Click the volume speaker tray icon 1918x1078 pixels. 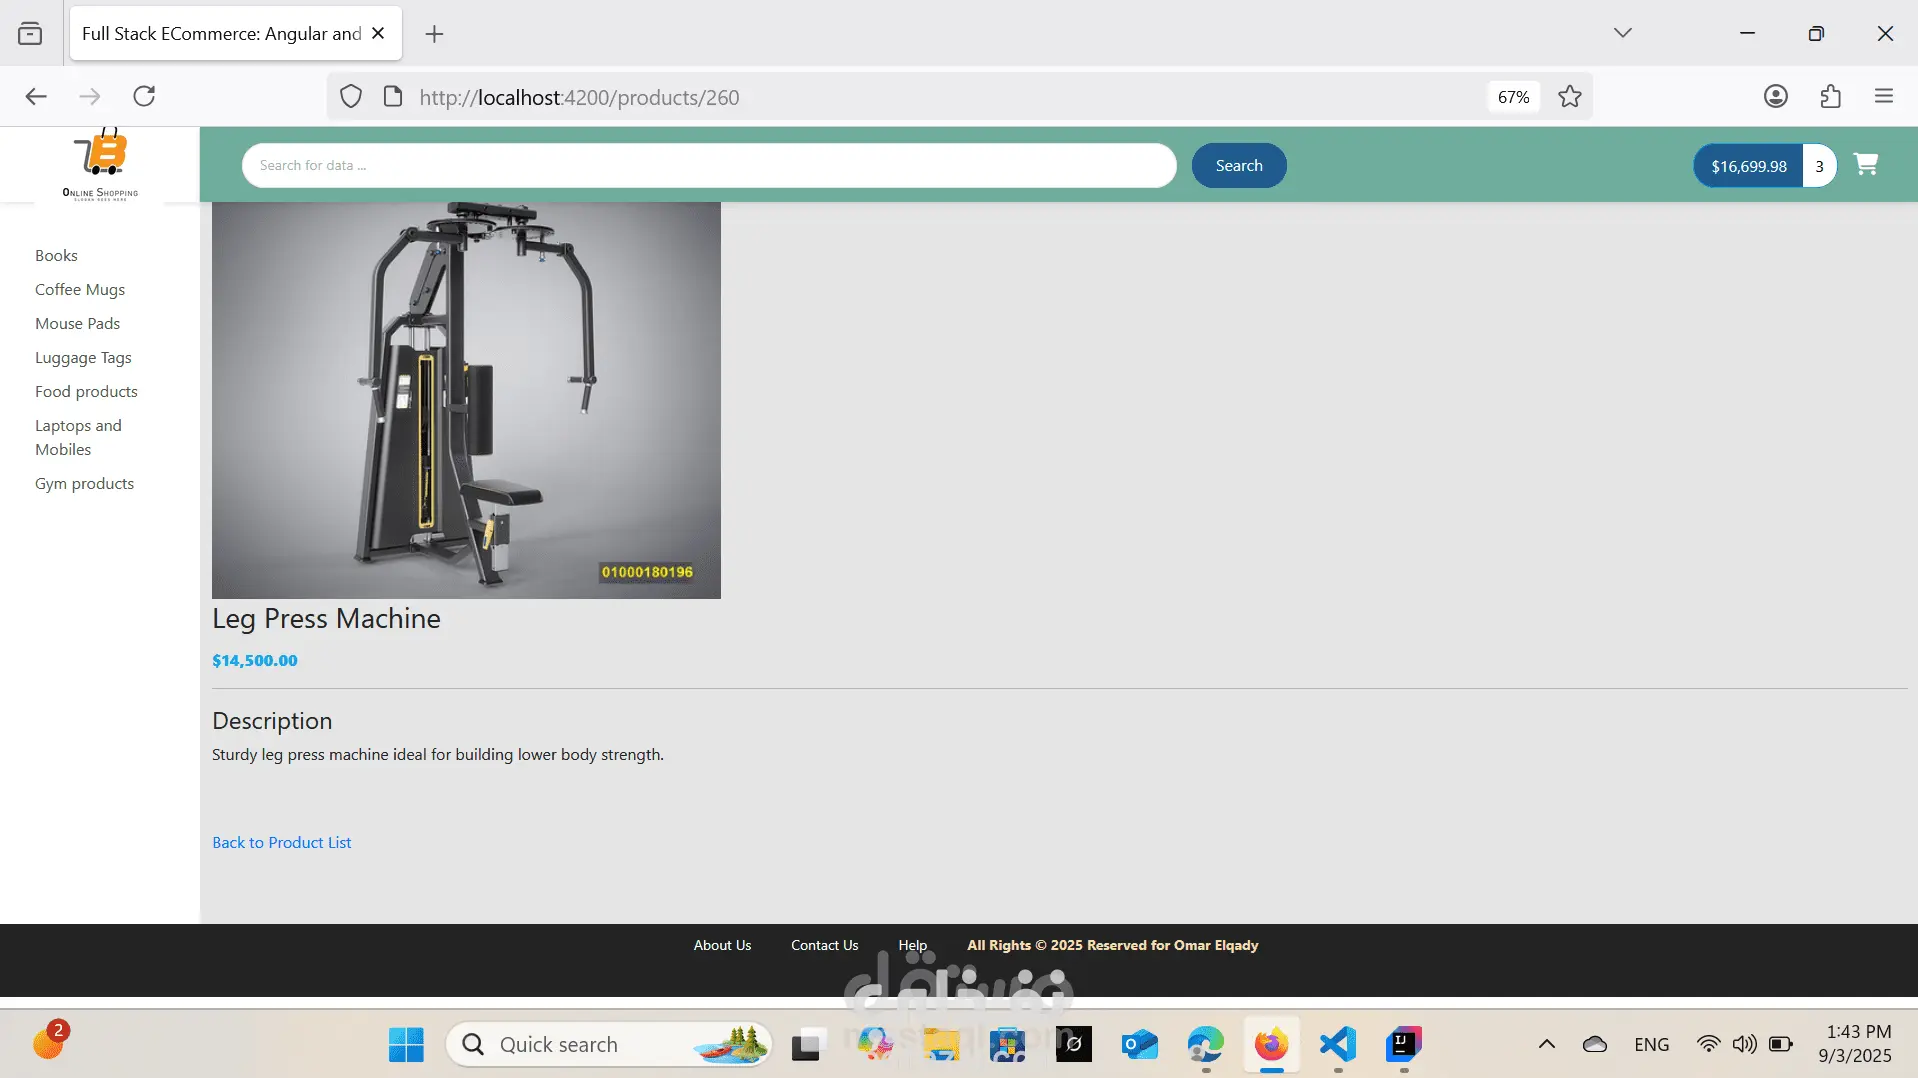(x=1745, y=1045)
